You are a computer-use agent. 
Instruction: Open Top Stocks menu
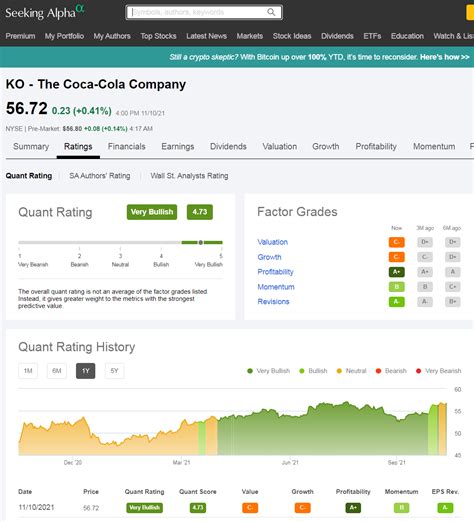tap(158, 36)
